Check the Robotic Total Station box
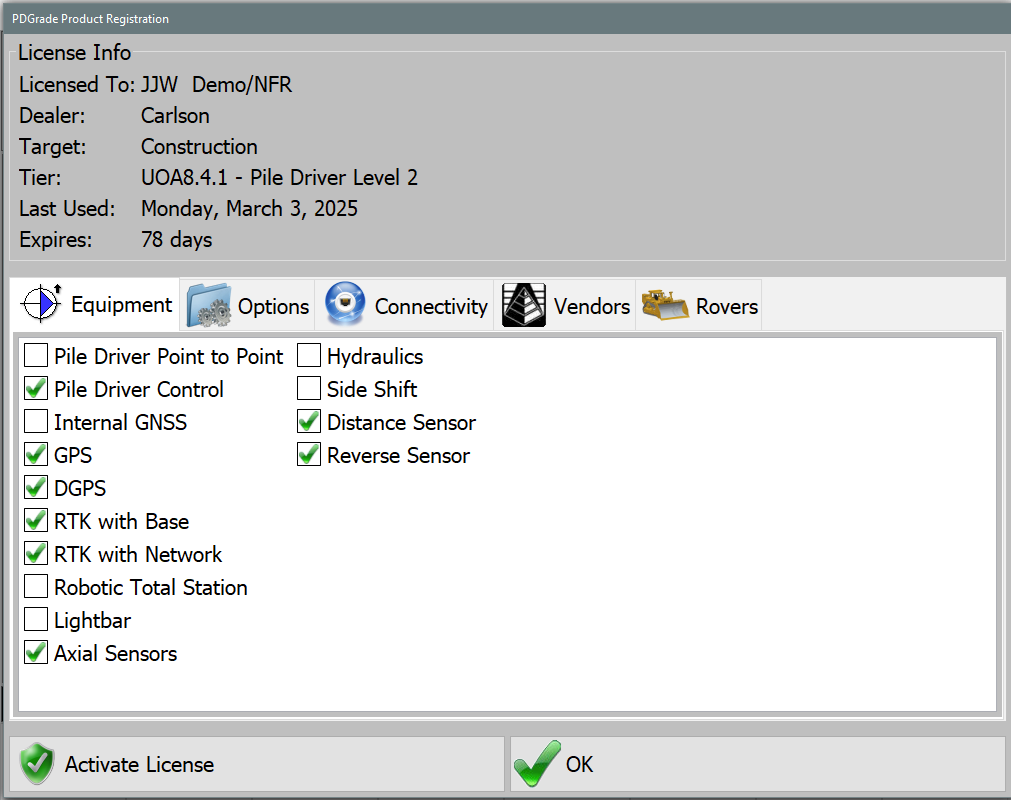 point(37,588)
